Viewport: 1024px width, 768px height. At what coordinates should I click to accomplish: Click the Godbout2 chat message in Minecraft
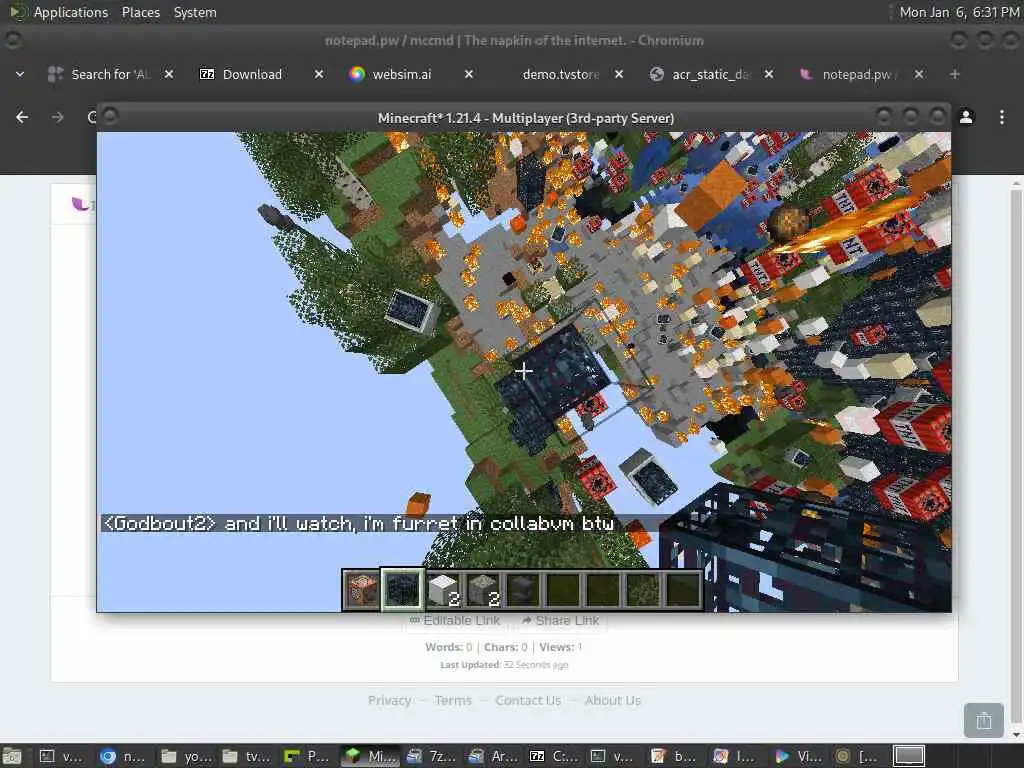tap(359, 523)
